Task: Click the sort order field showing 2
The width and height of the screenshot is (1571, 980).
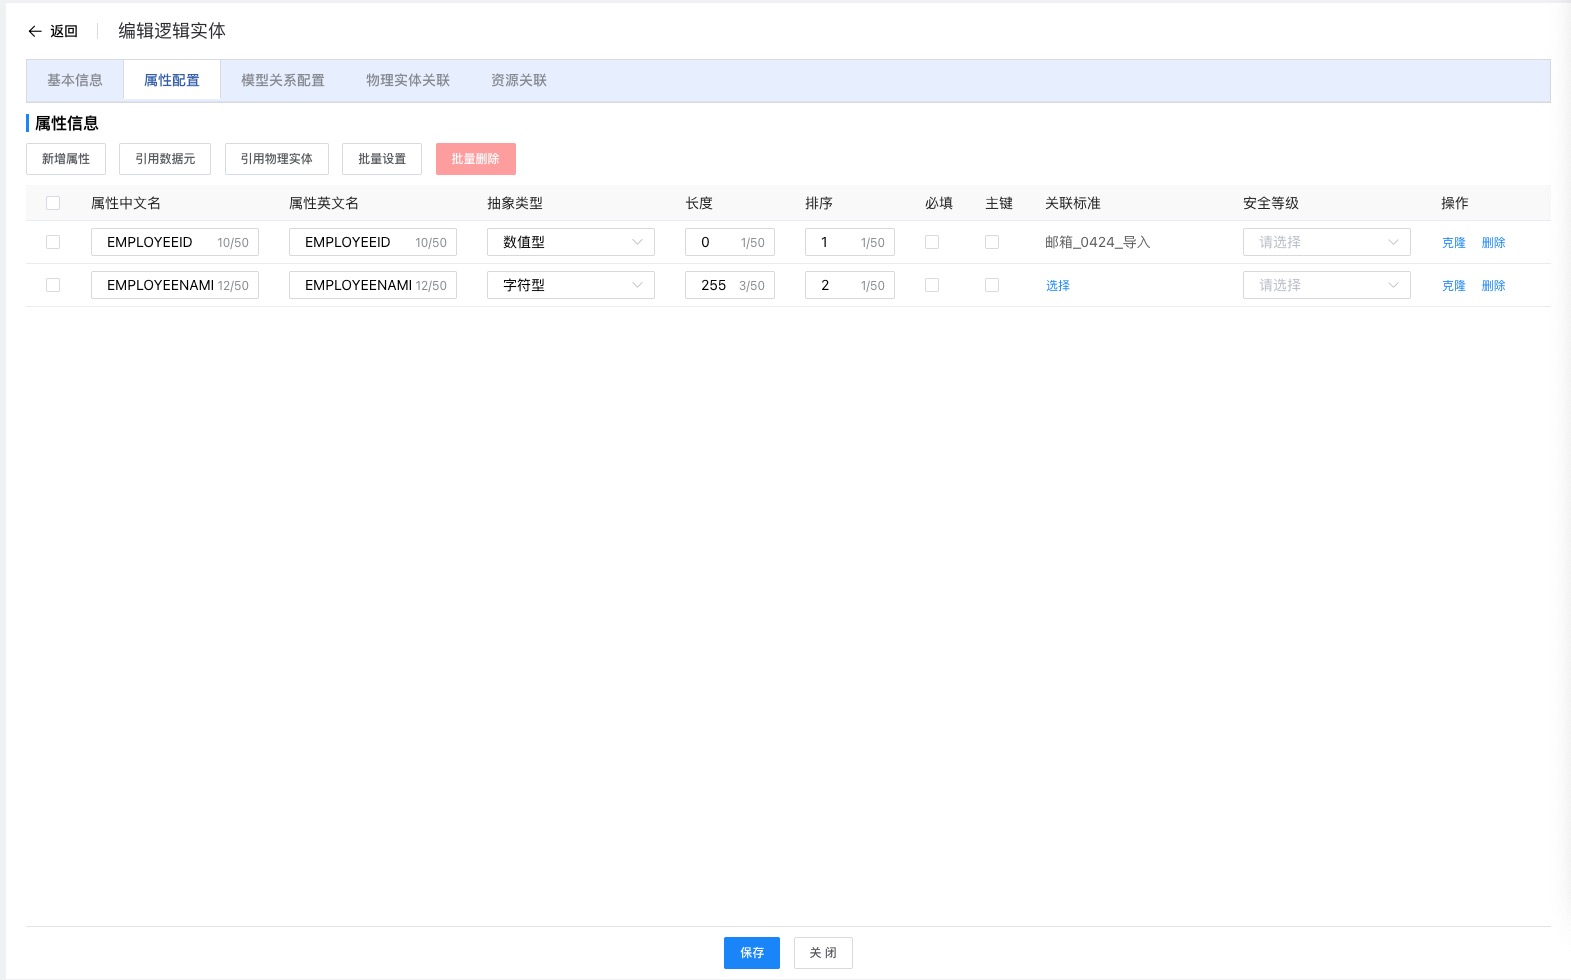Action: pyautogui.click(x=850, y=285)
